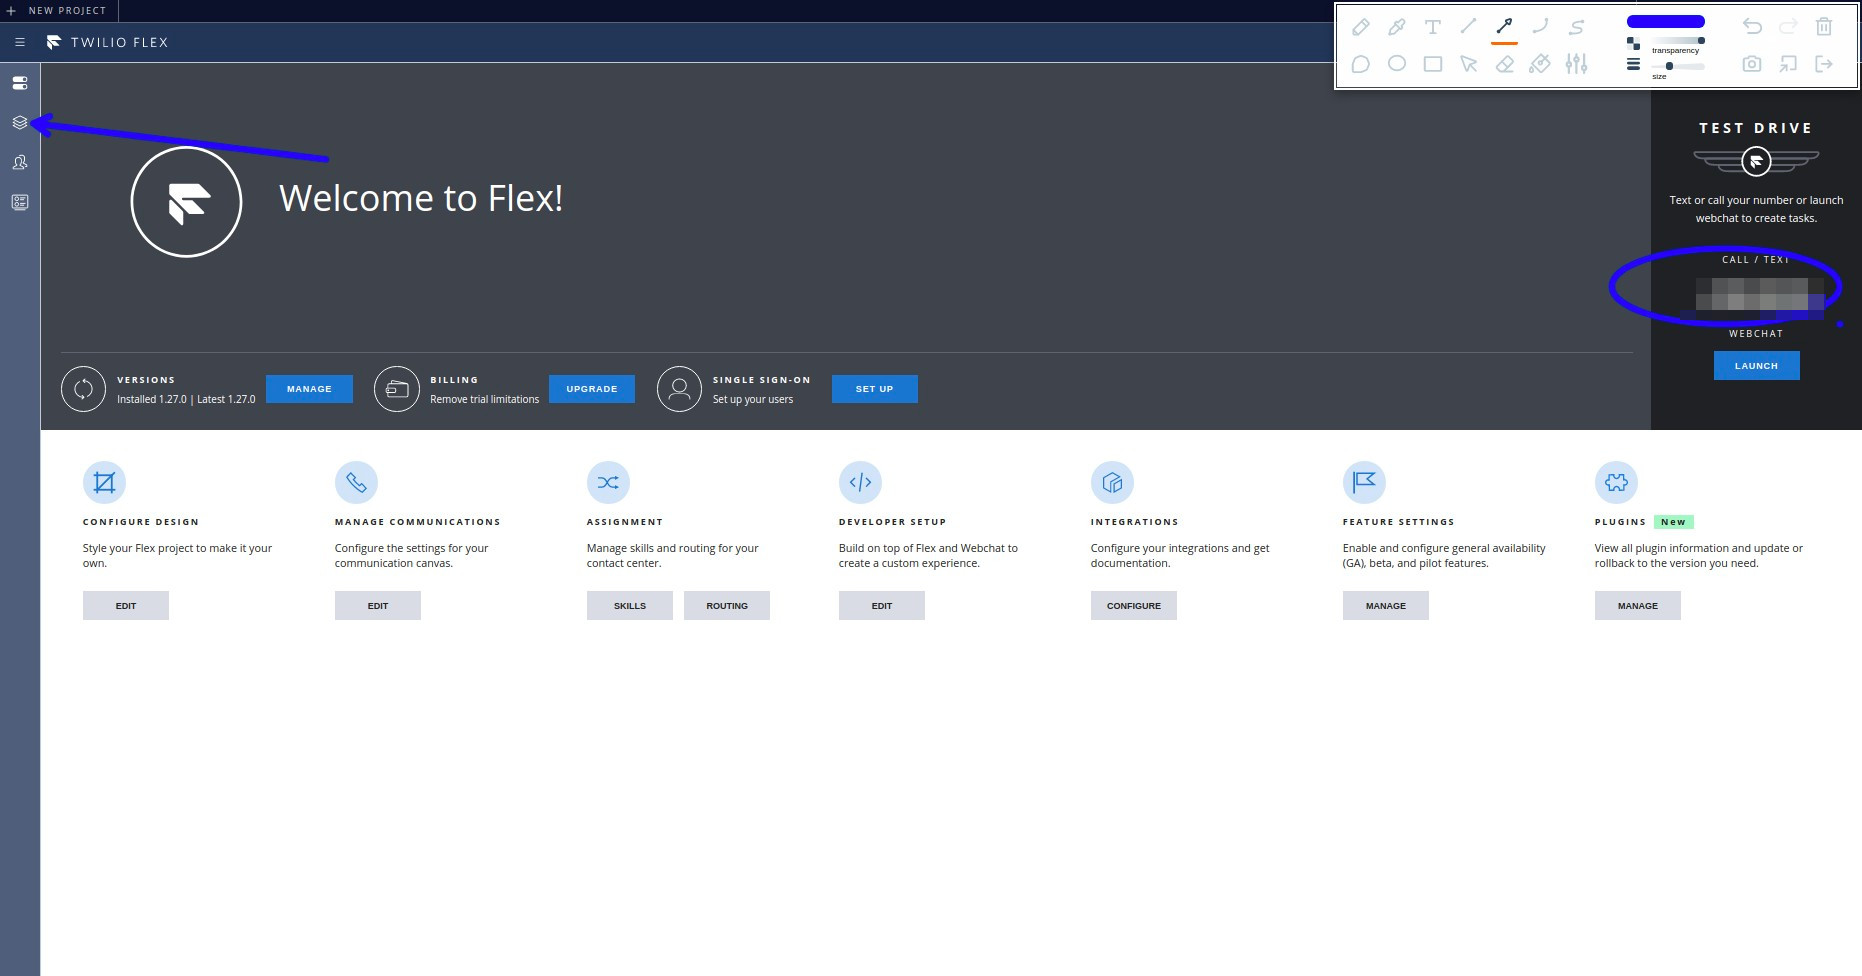
Task: Click the Billing wallet icon
Action: tap(397, 389)
